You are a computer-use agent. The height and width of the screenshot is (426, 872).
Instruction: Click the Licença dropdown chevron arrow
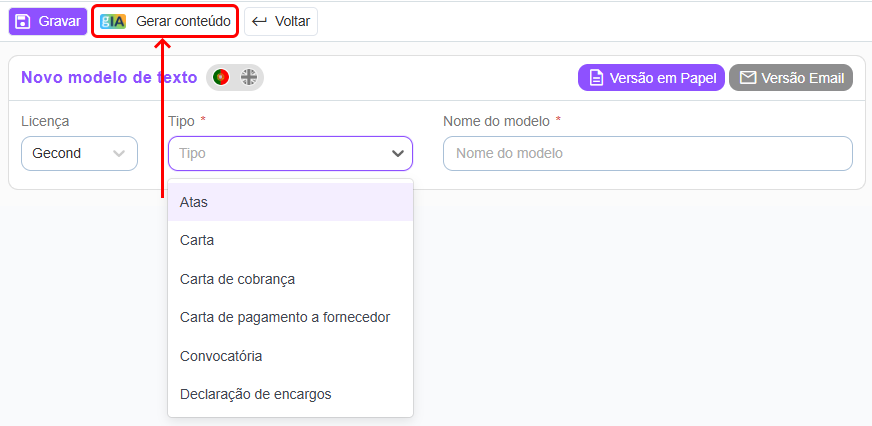point(120,153)
